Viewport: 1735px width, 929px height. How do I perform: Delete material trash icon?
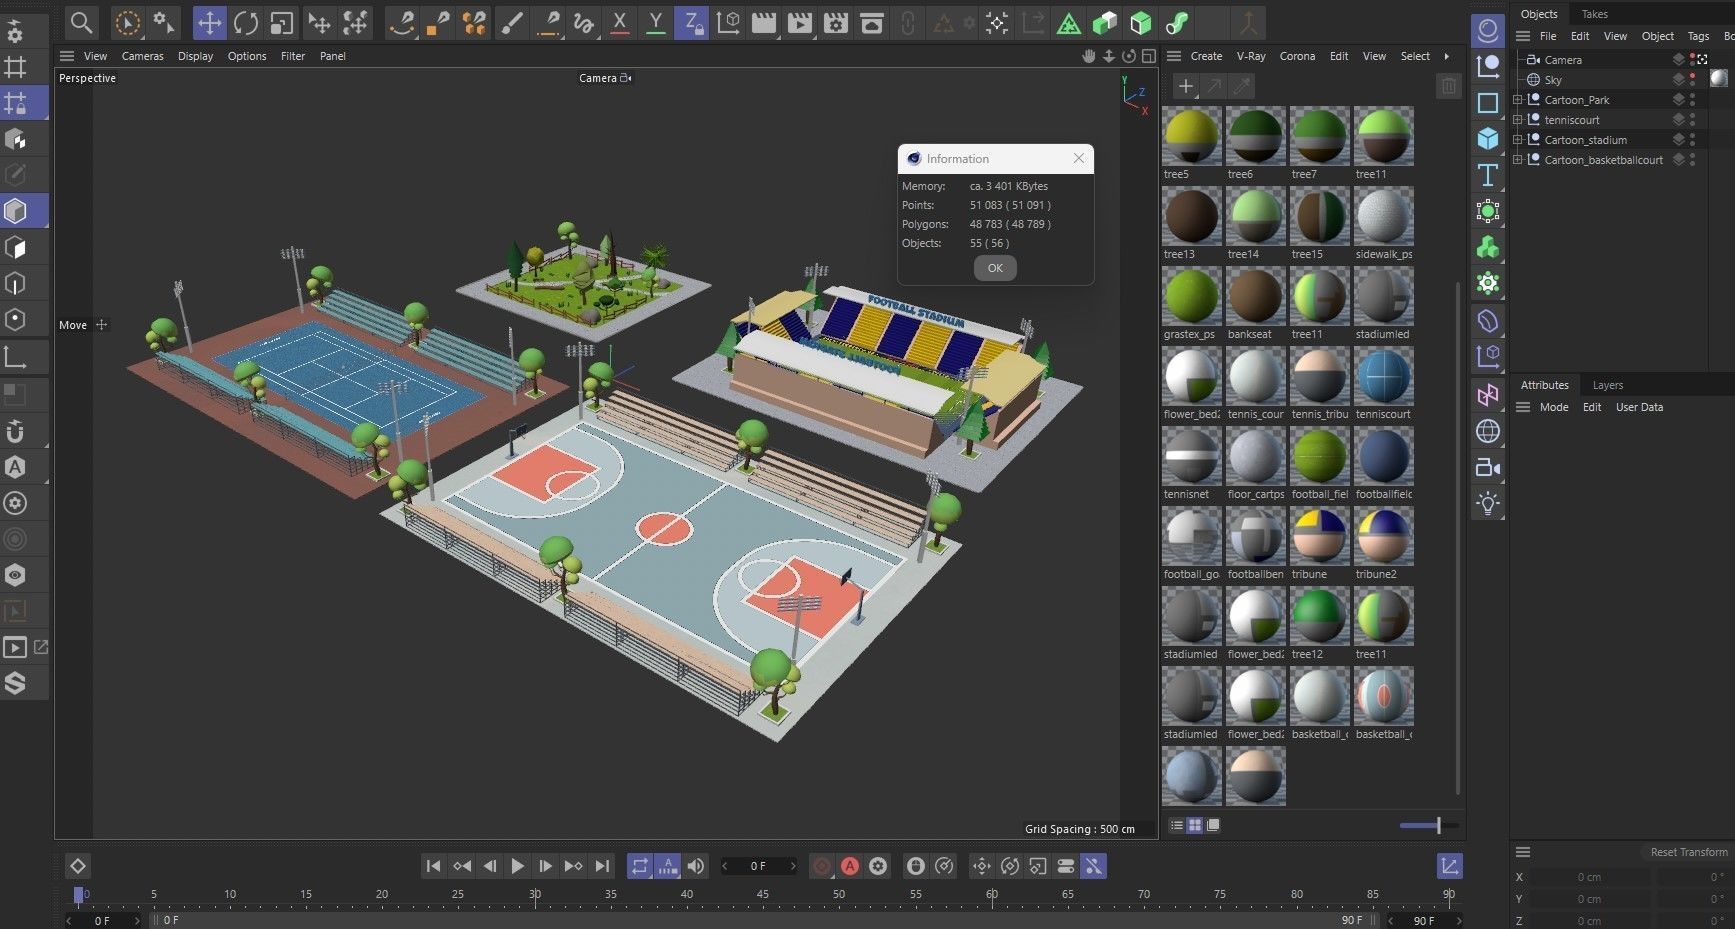[1448, 86]
